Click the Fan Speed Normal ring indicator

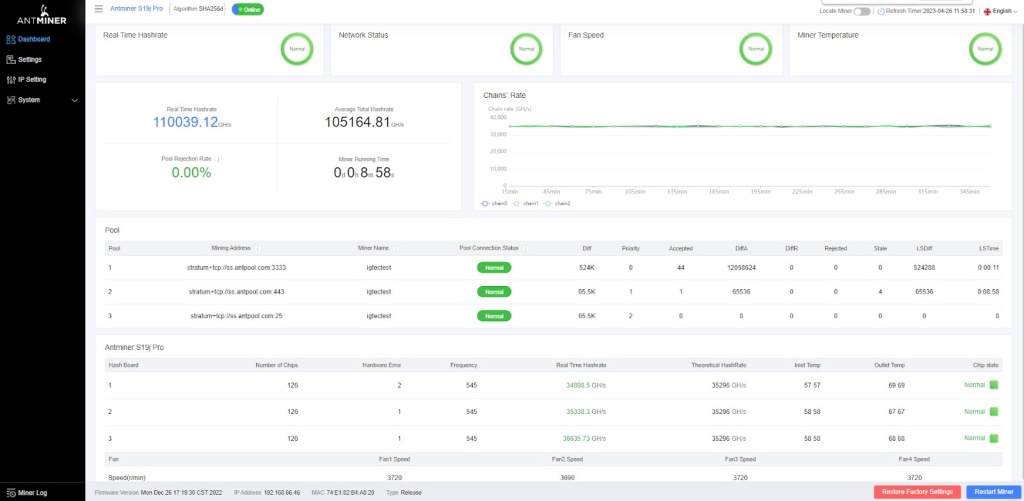756,49
